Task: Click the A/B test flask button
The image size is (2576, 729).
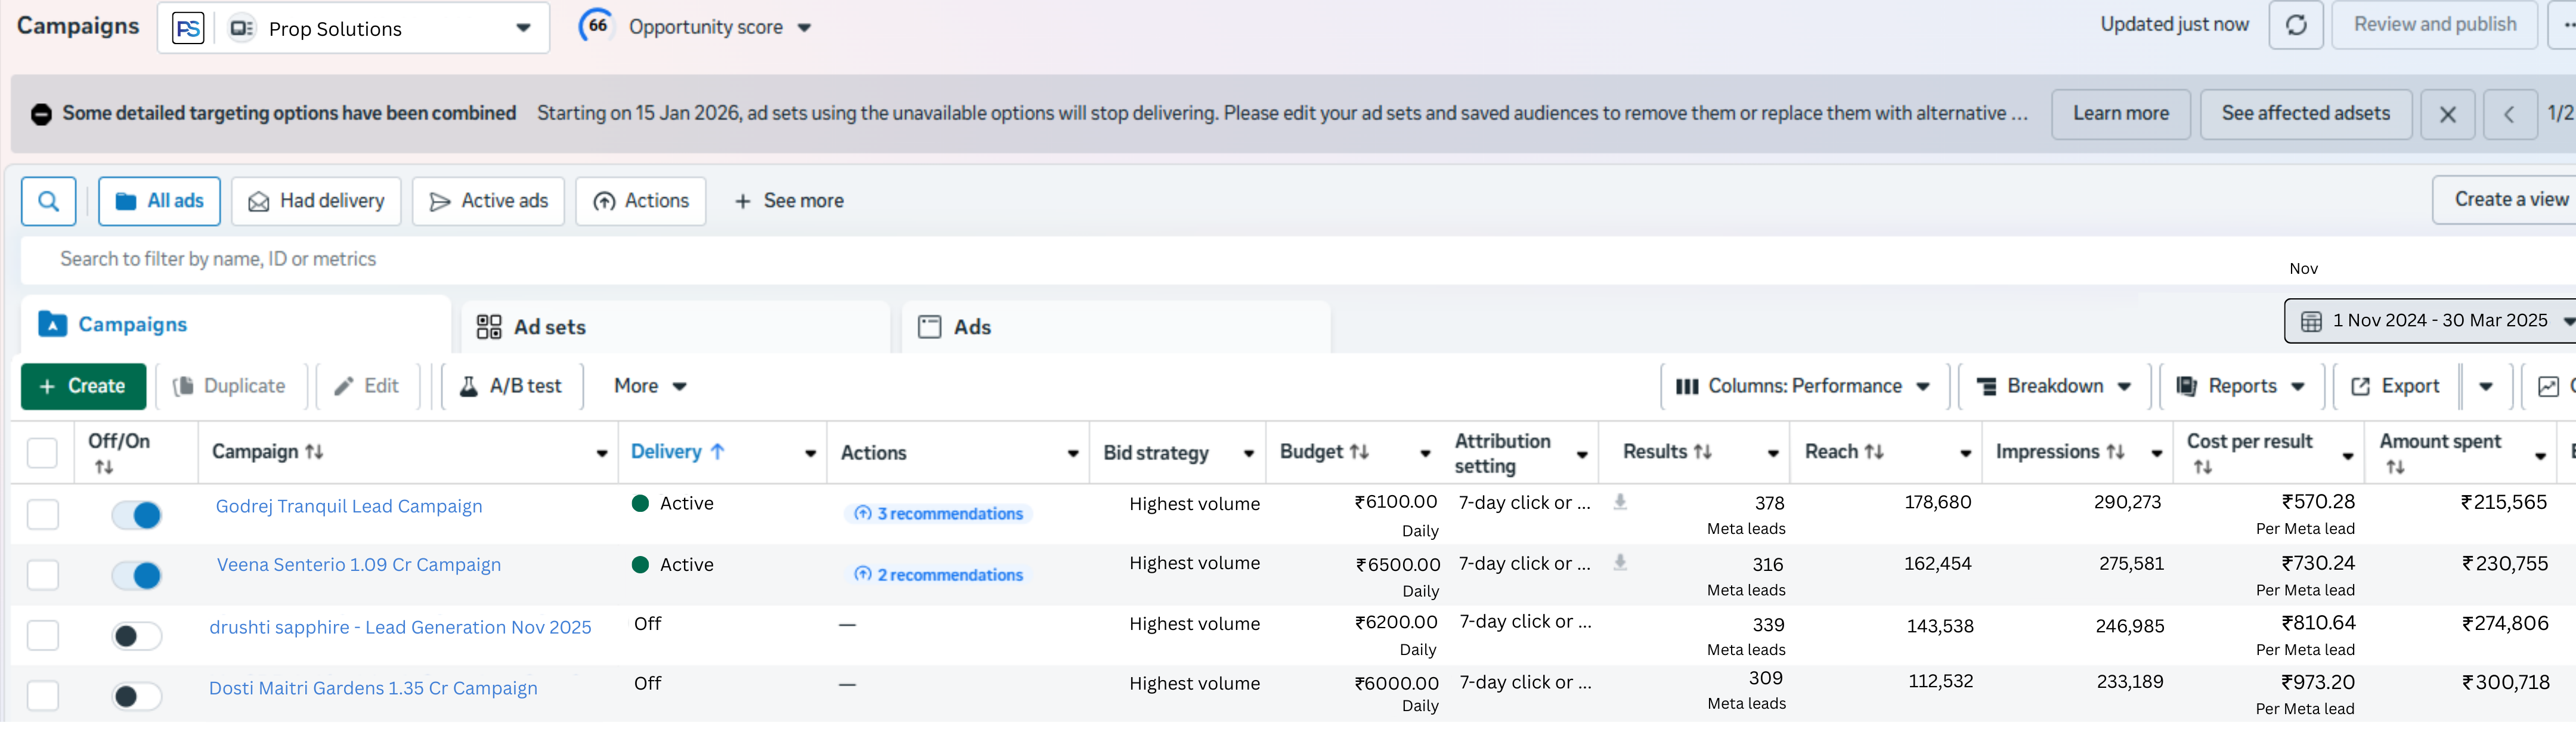Action: 512,386
